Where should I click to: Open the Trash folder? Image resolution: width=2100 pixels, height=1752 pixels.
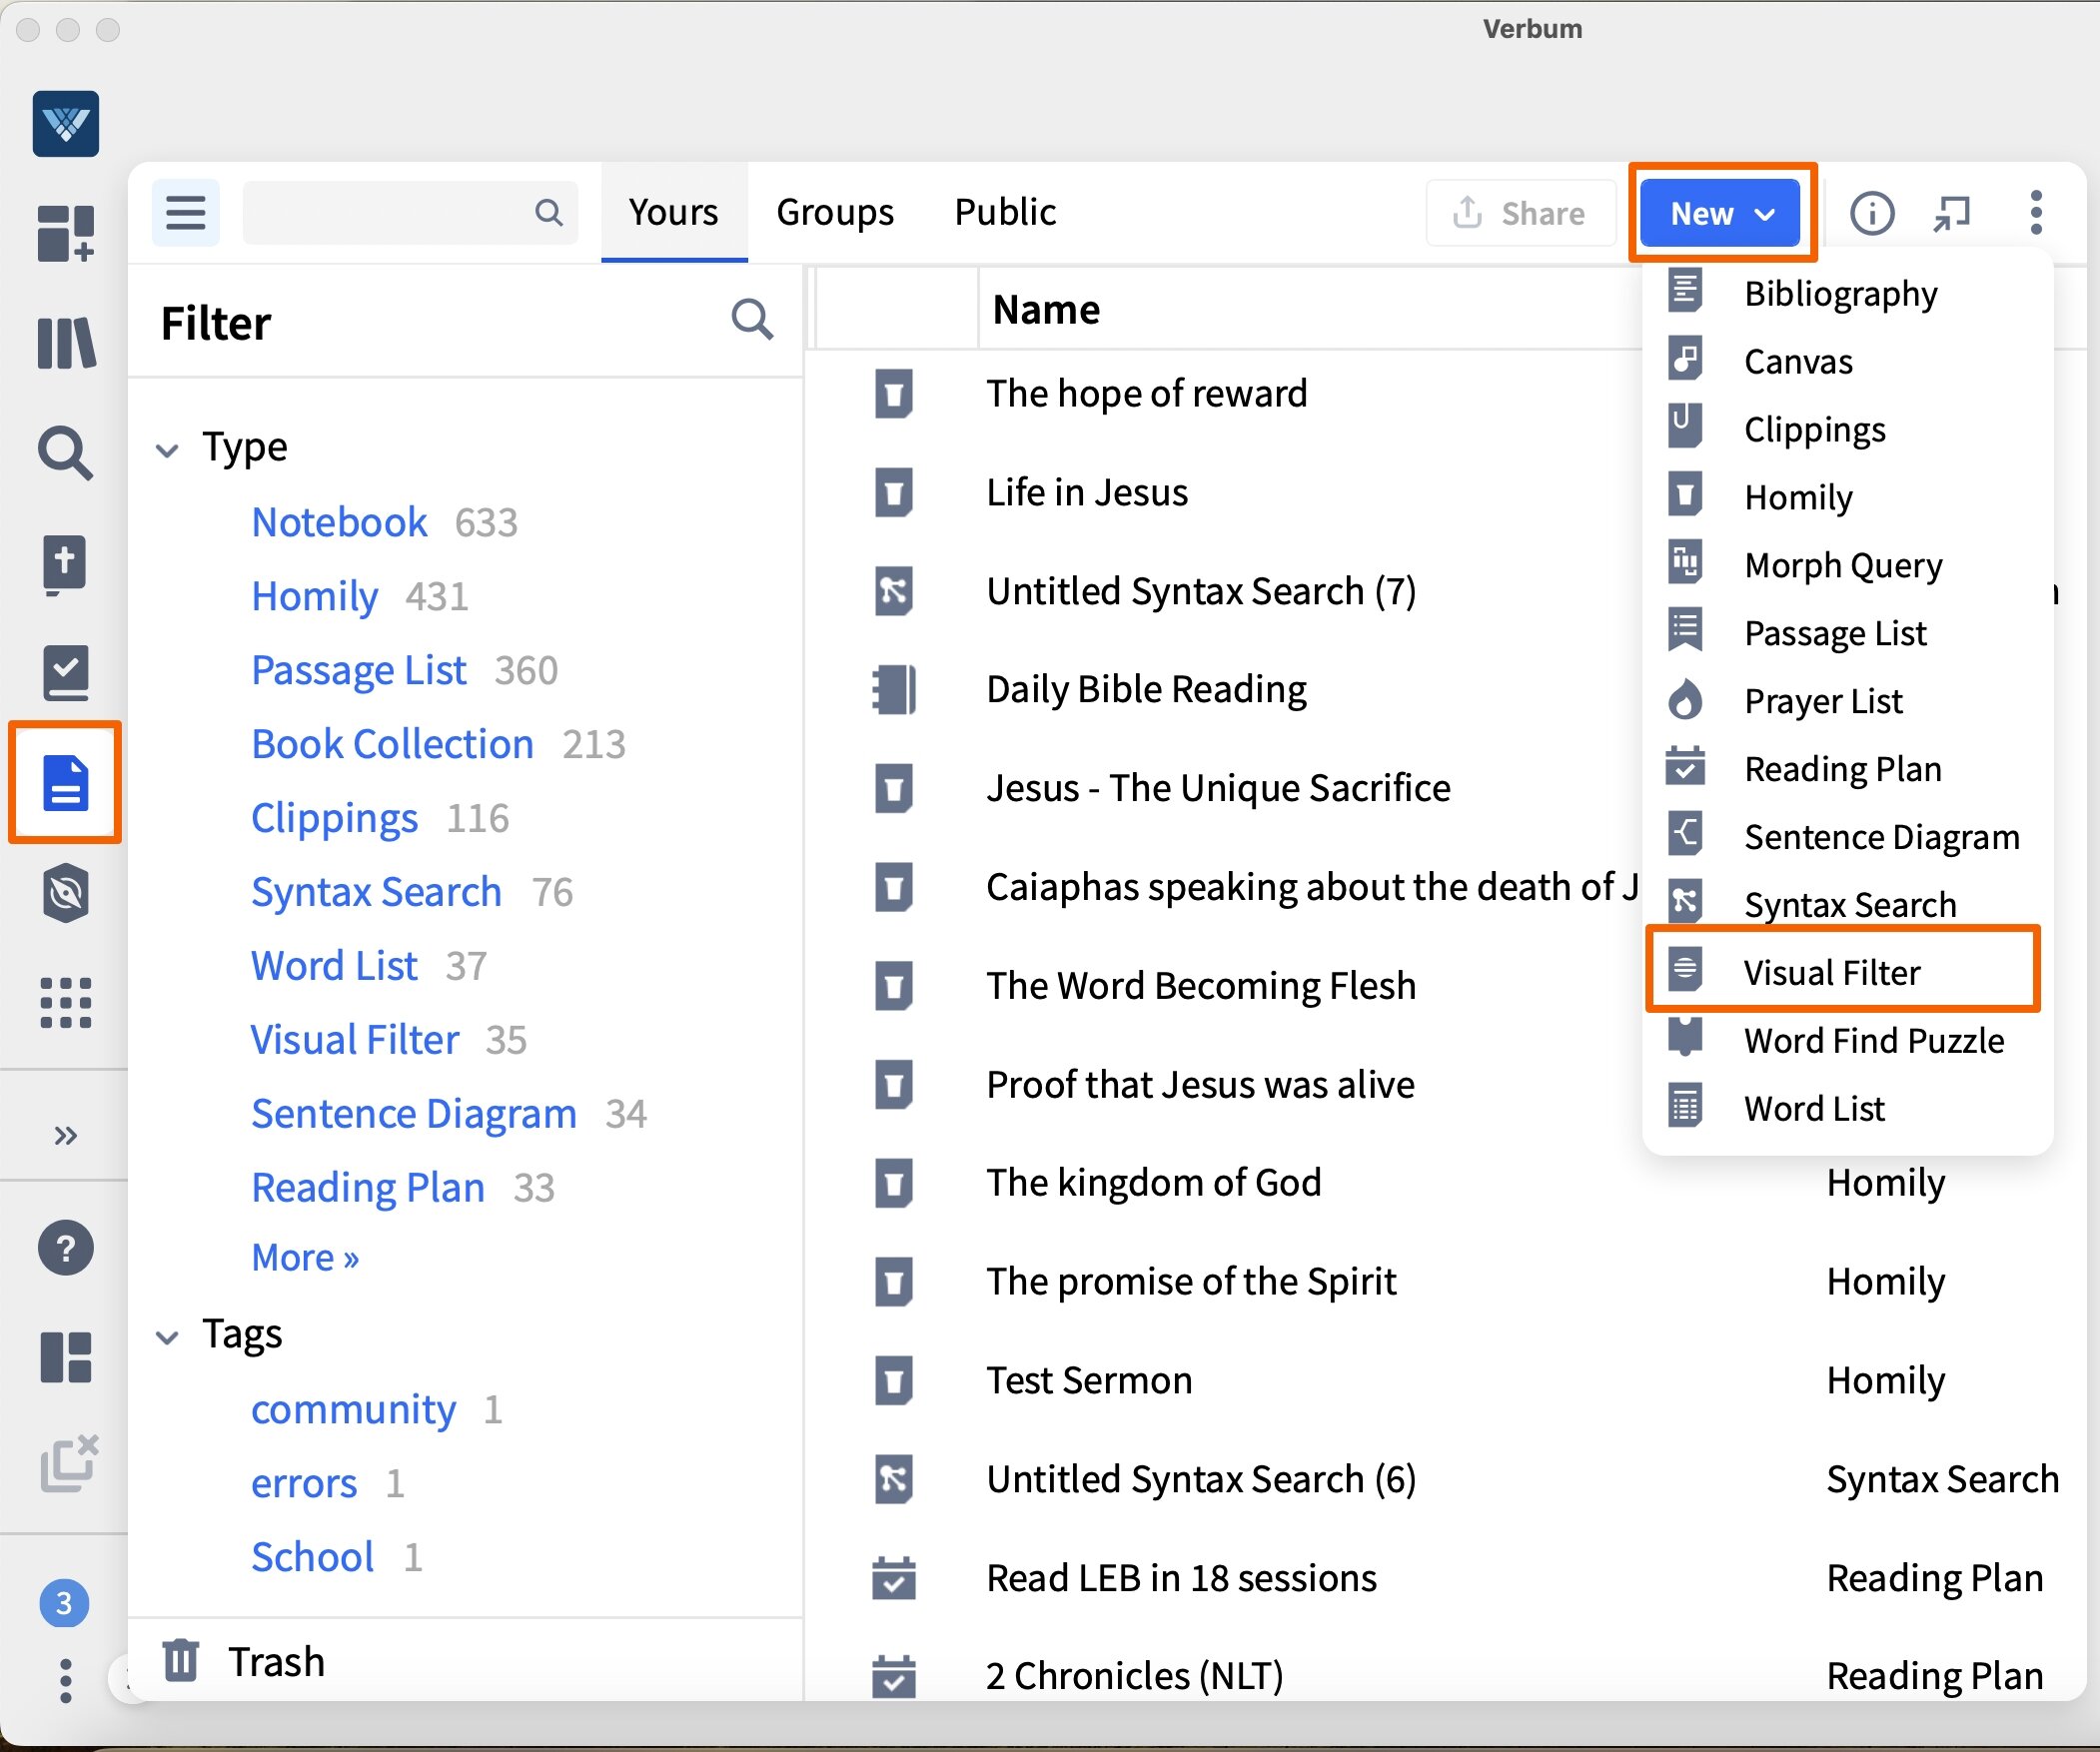point(243,1661)
